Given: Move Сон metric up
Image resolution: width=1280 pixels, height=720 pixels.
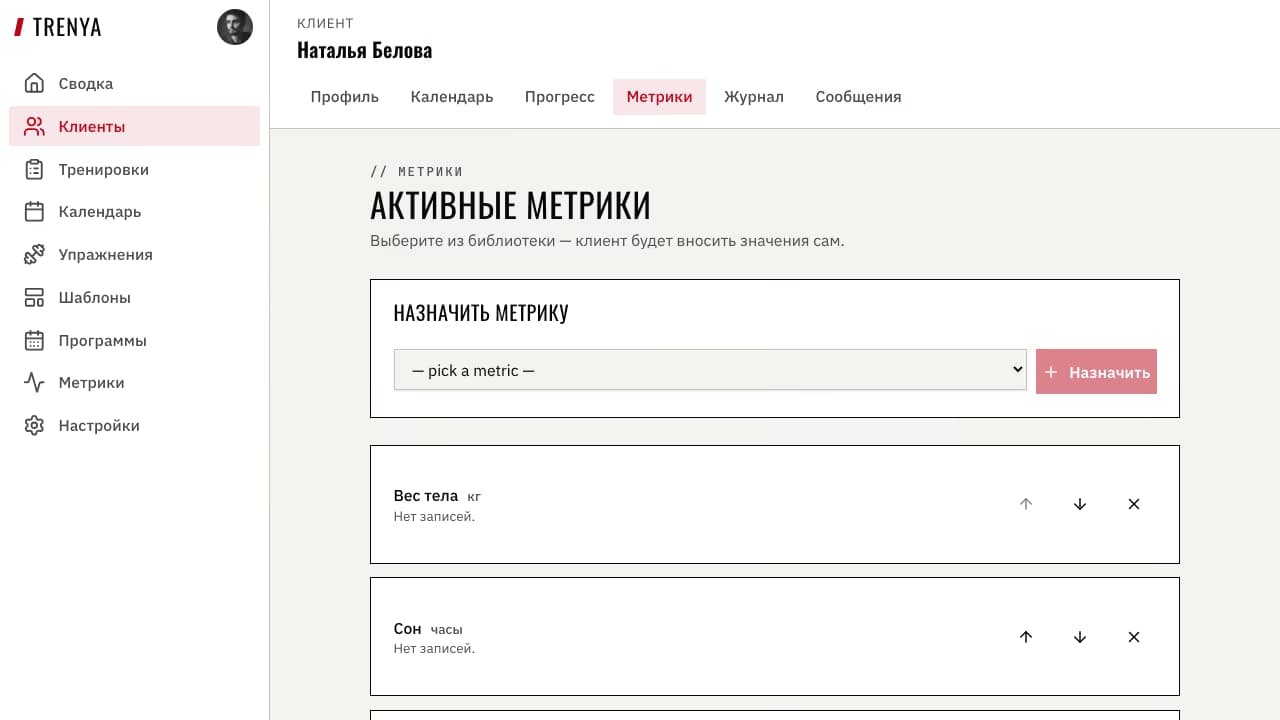Looking at the screenshot, I should click(x=1026, y=637).
